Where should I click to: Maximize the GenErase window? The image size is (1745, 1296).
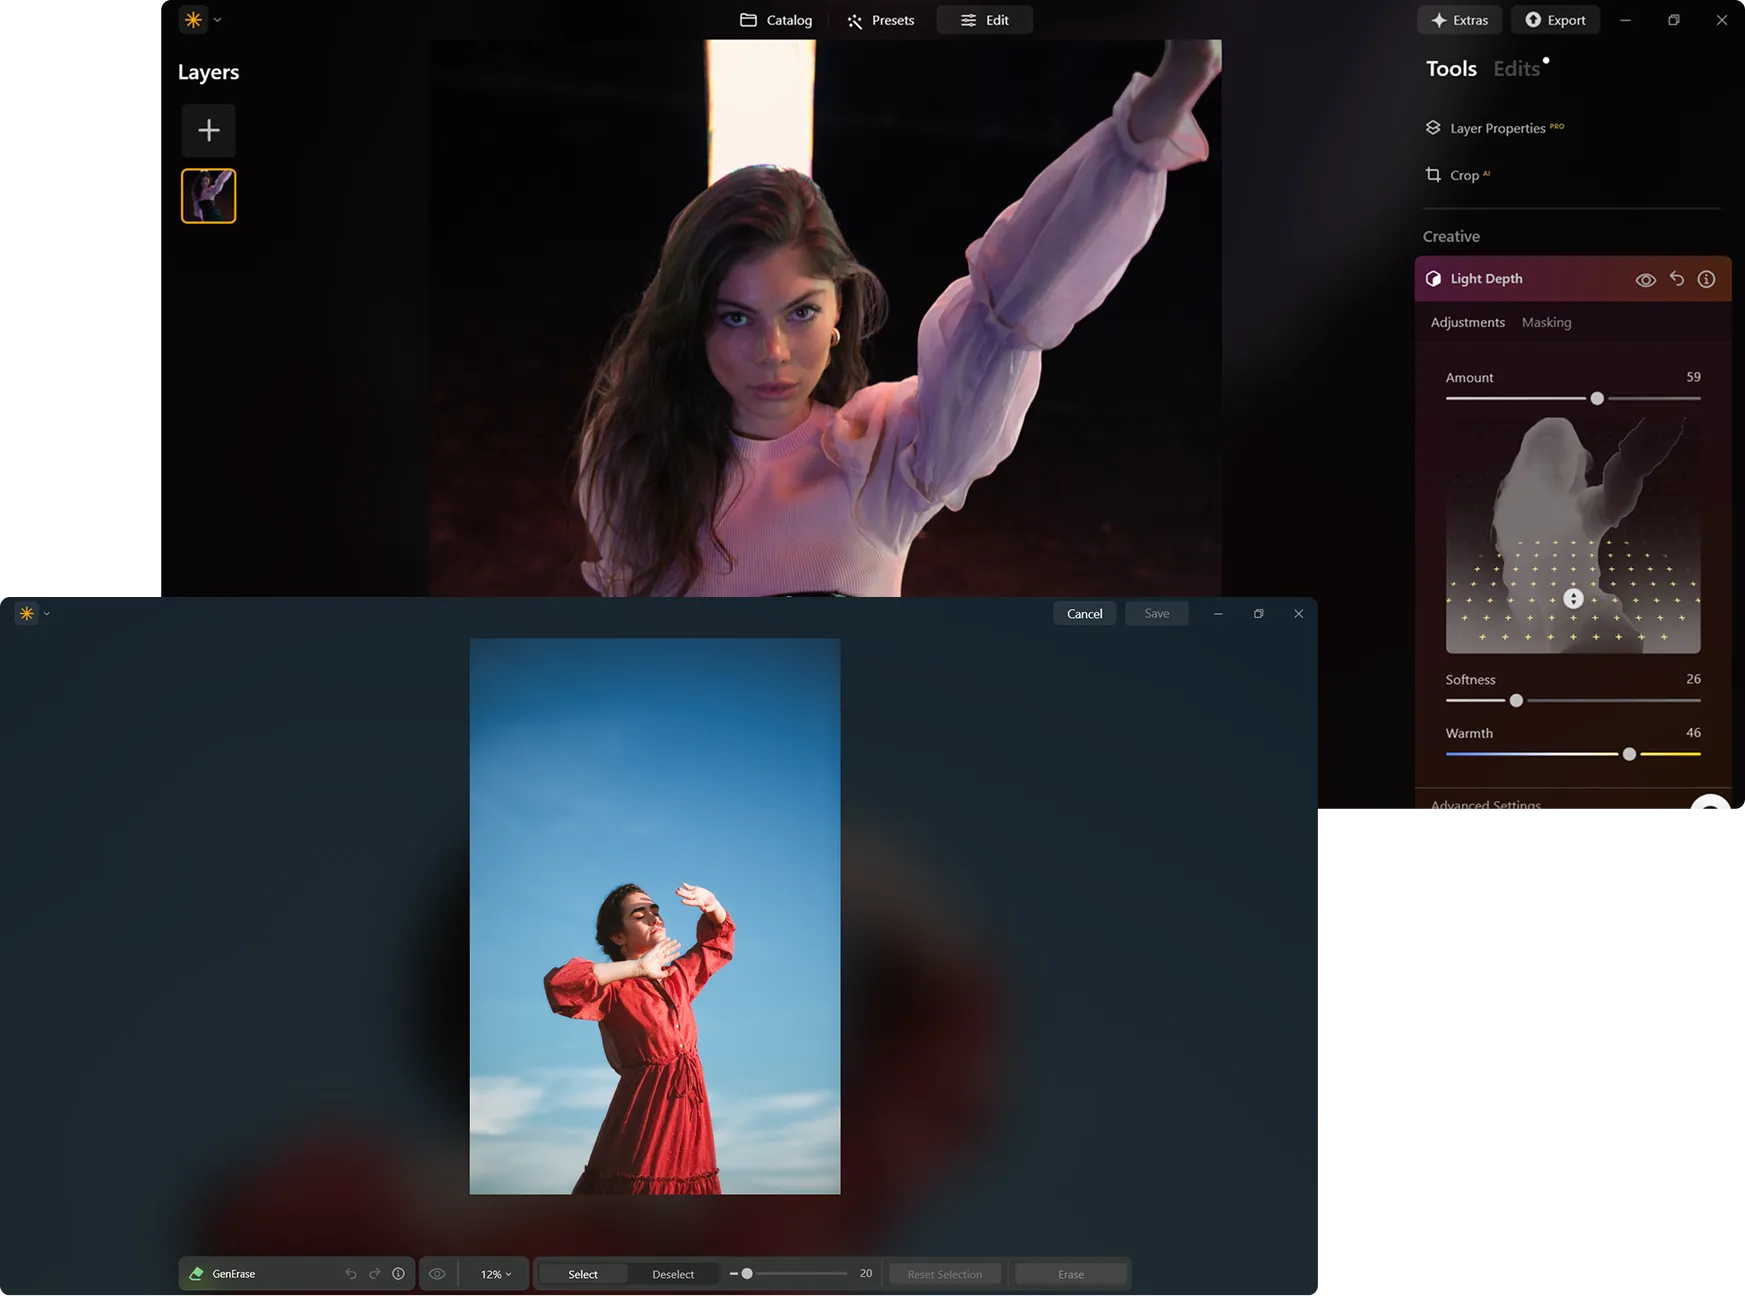(x=1259, y=614)
